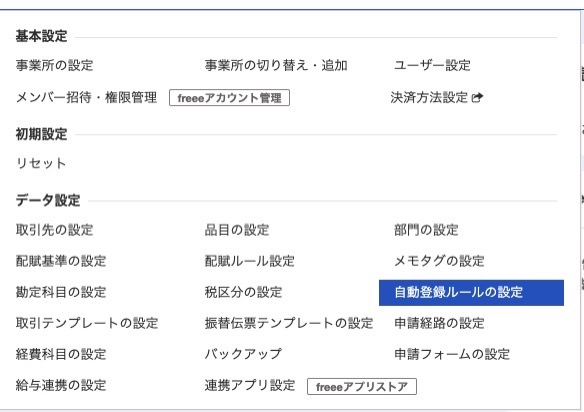Open 部門の設定
Screen dimensions: 584x412
click(426, 230)
